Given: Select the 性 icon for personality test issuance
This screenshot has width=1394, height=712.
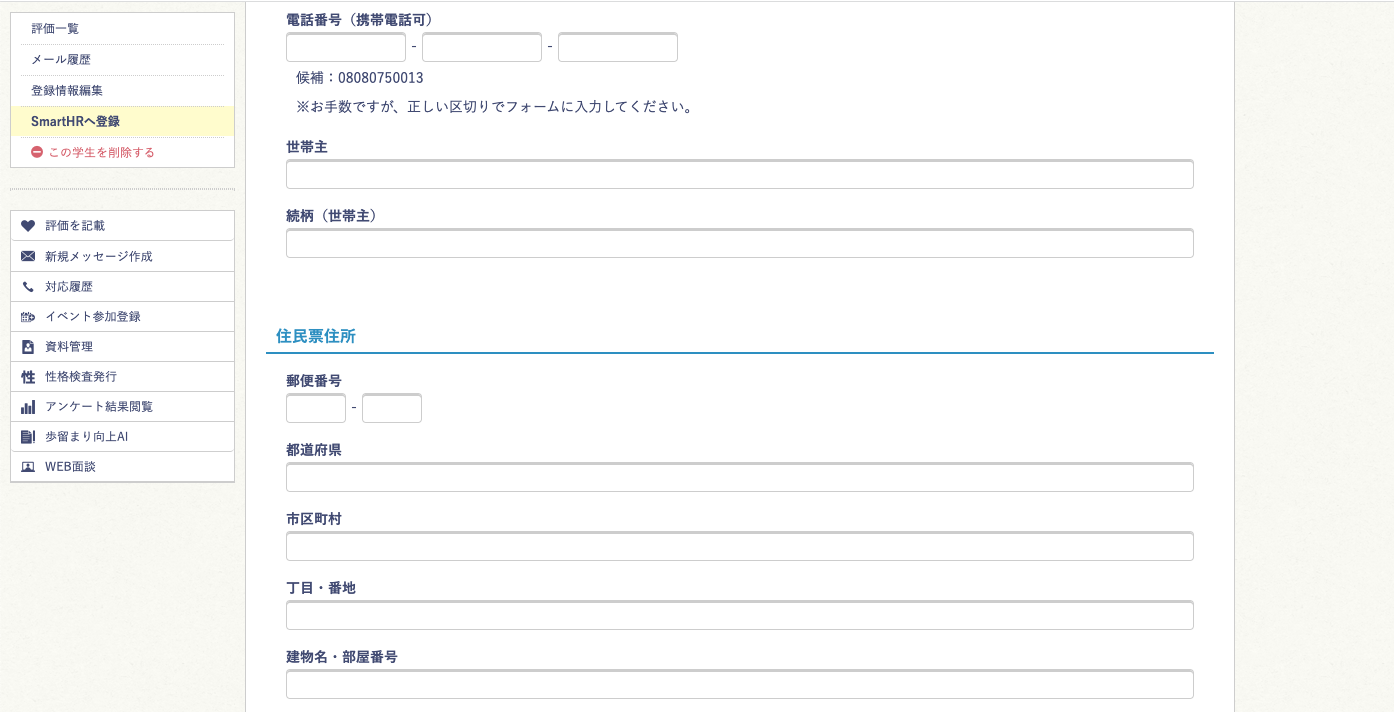Looking at the screenshot, I should click(27, 376).
